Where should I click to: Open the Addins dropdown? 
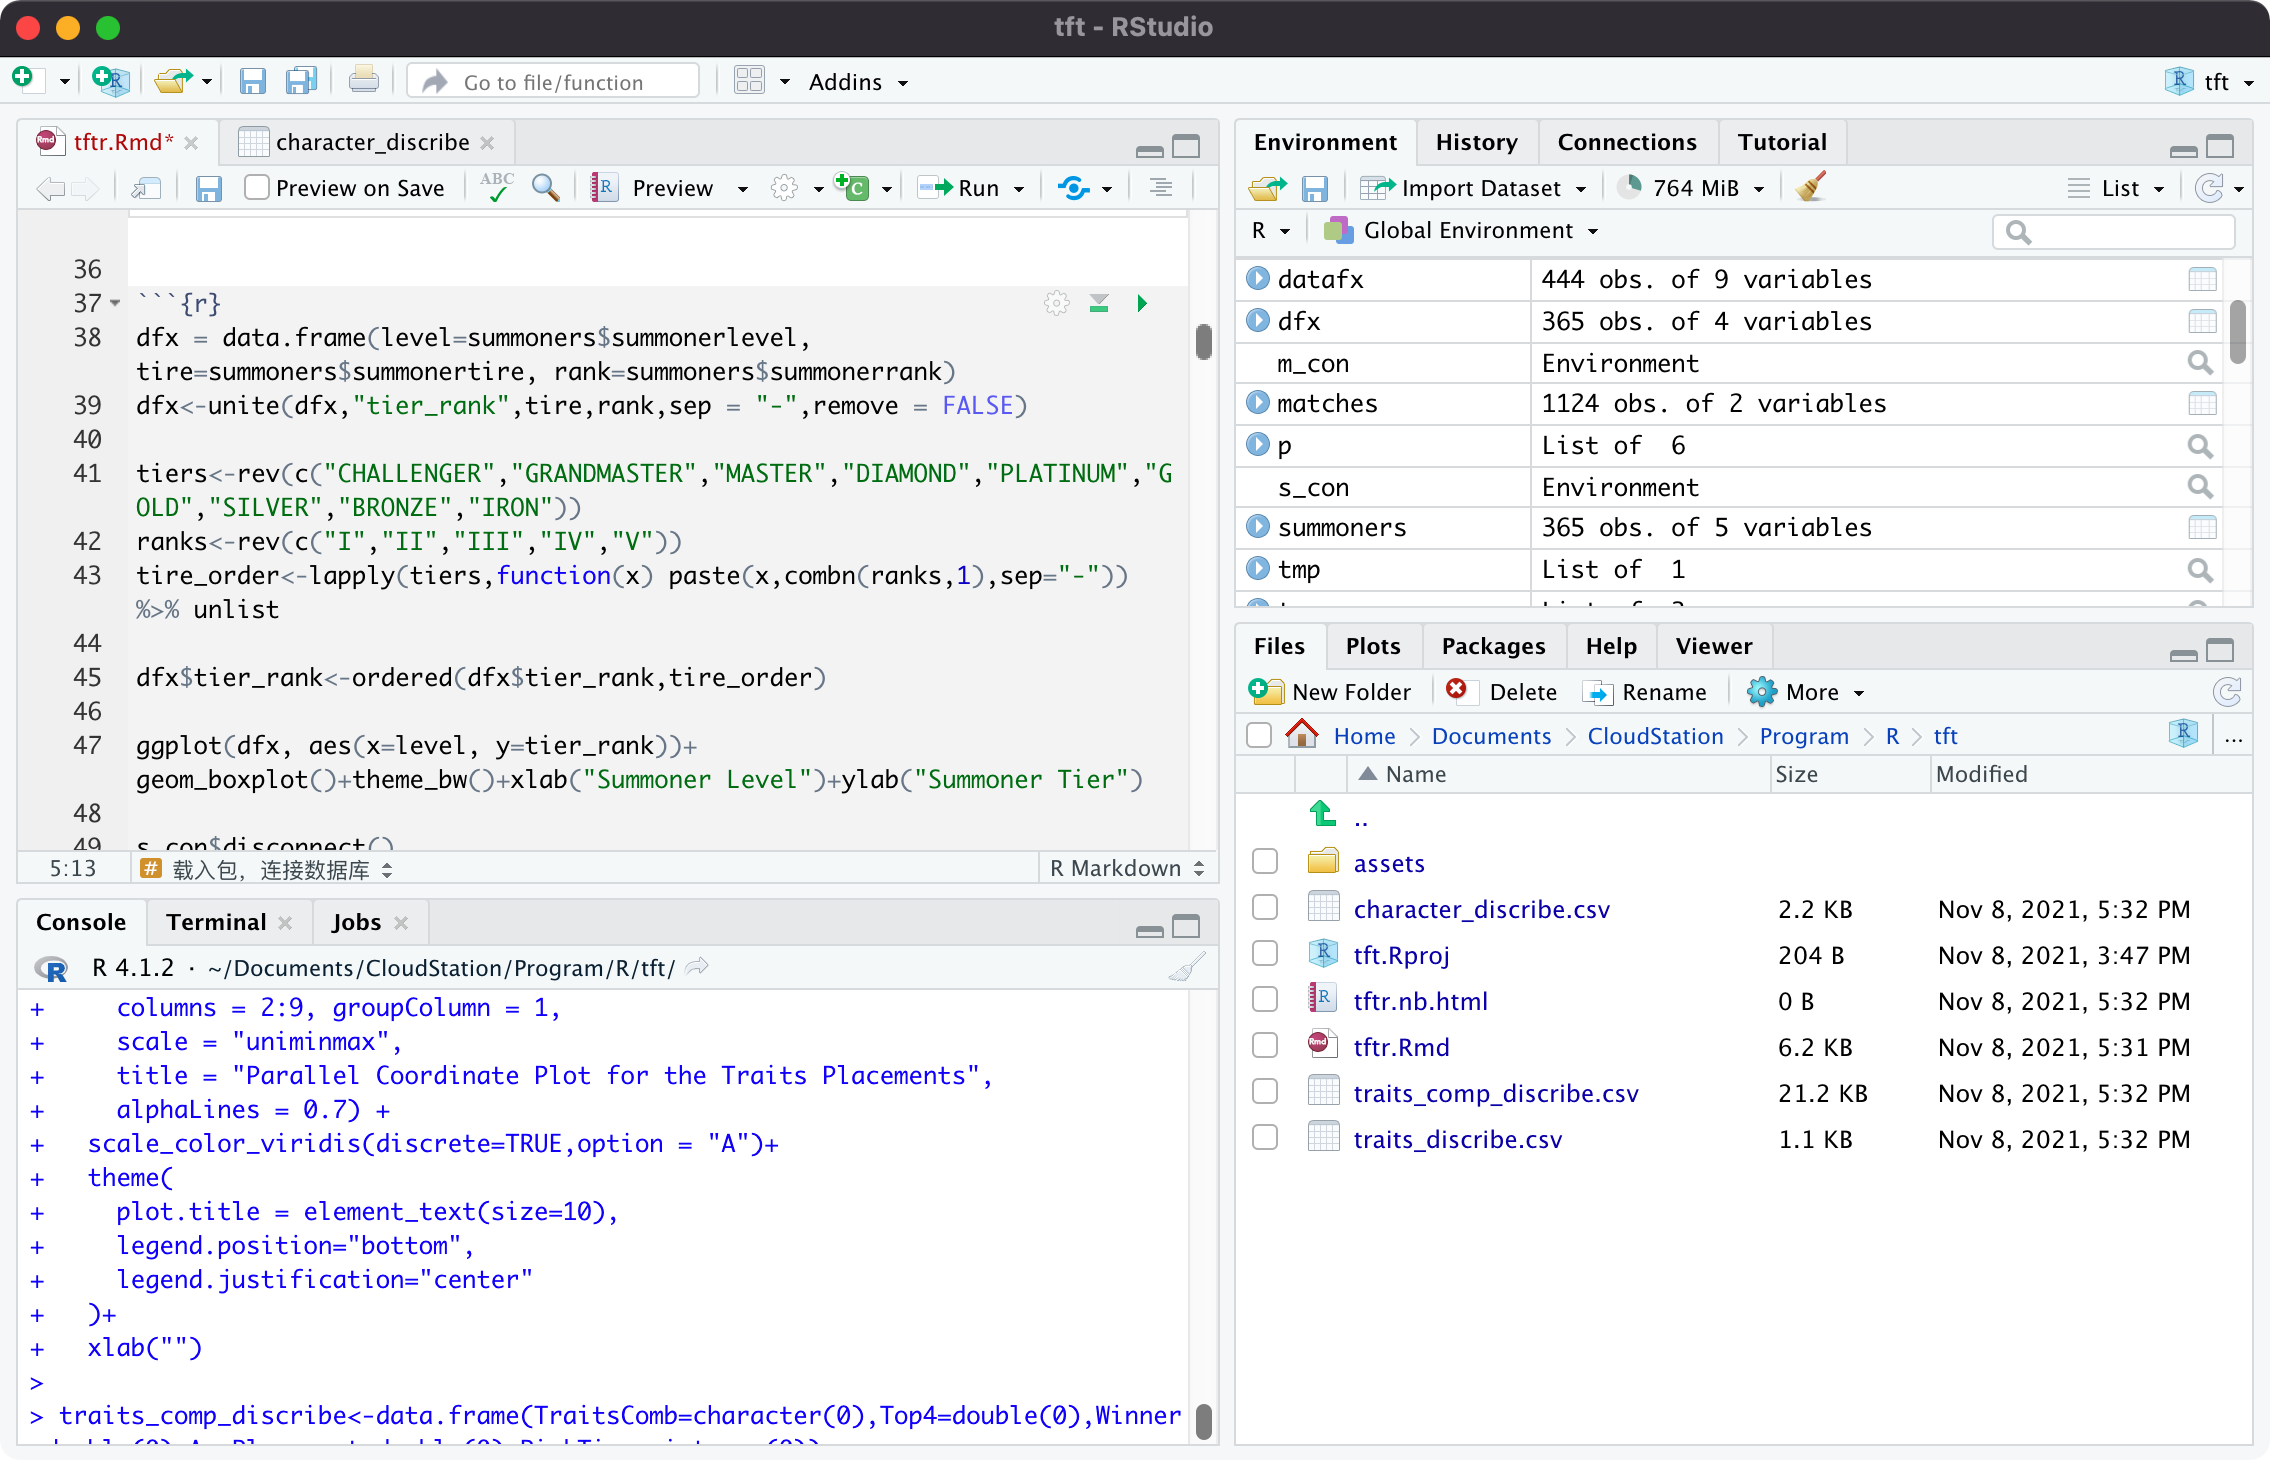(859, 82)
